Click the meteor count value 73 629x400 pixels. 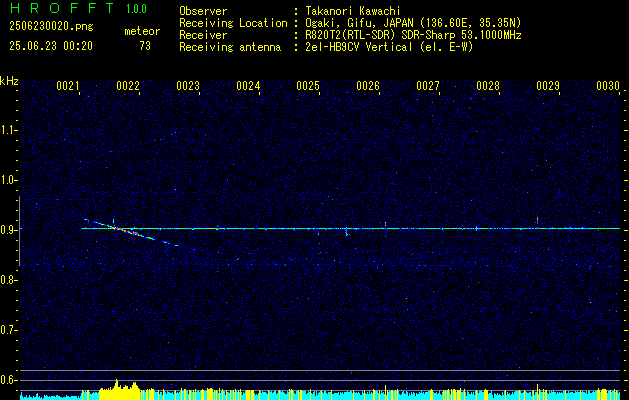pyautogui.click(x=145, y=46)
